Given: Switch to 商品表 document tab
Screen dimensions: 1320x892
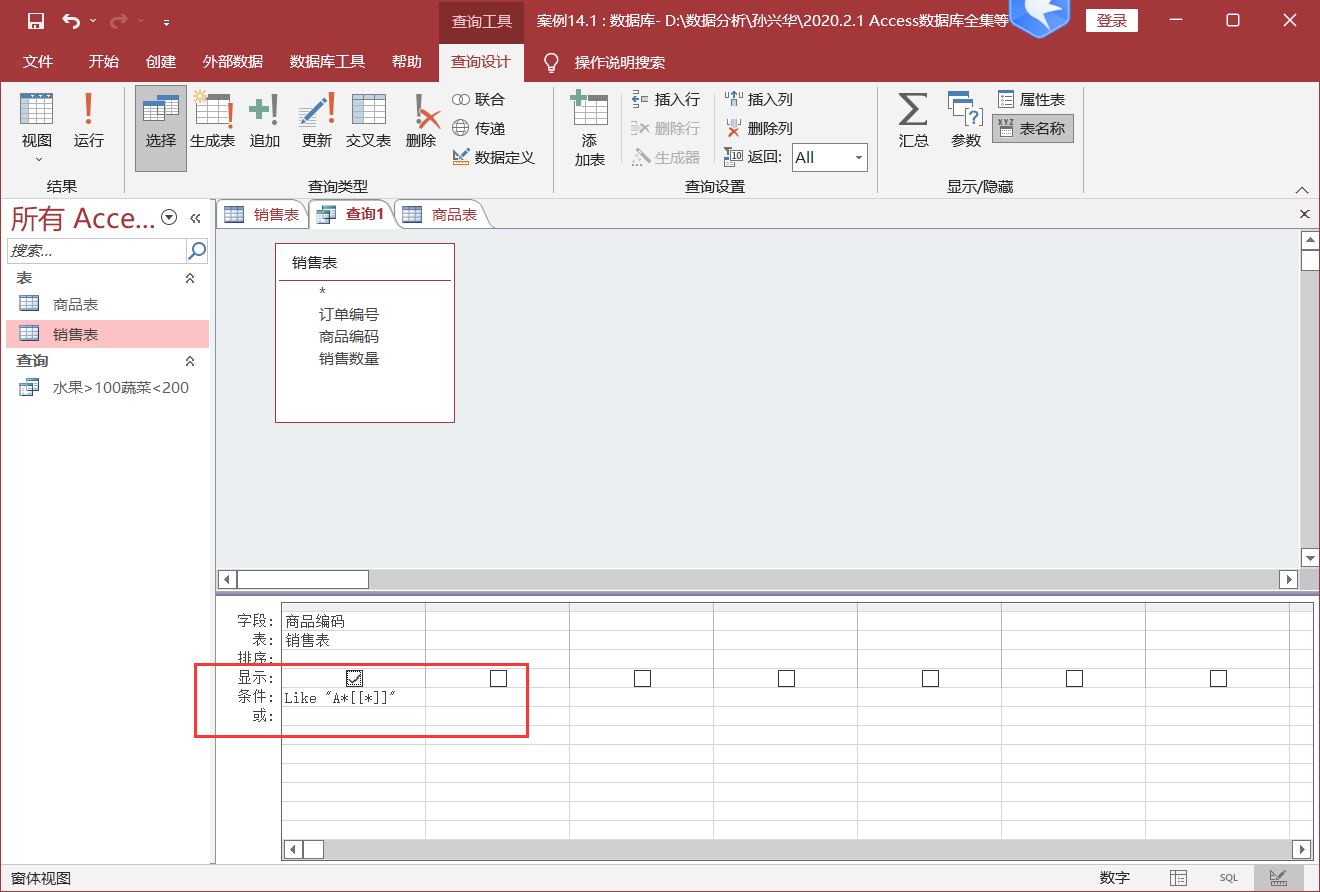Looking at the screenshot, I should pyautogui.click(x=441, y=214).
